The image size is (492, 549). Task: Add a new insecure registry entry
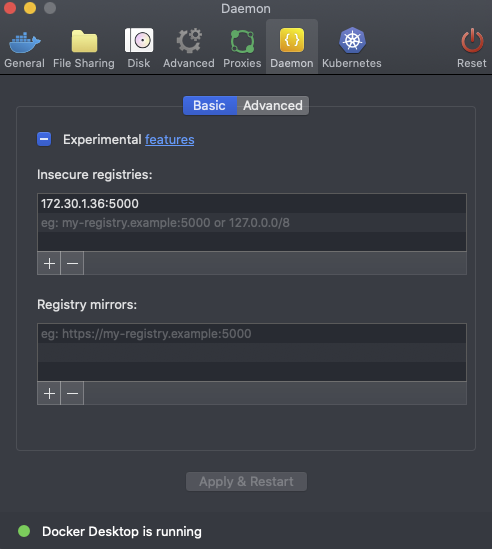click(49, 263)
